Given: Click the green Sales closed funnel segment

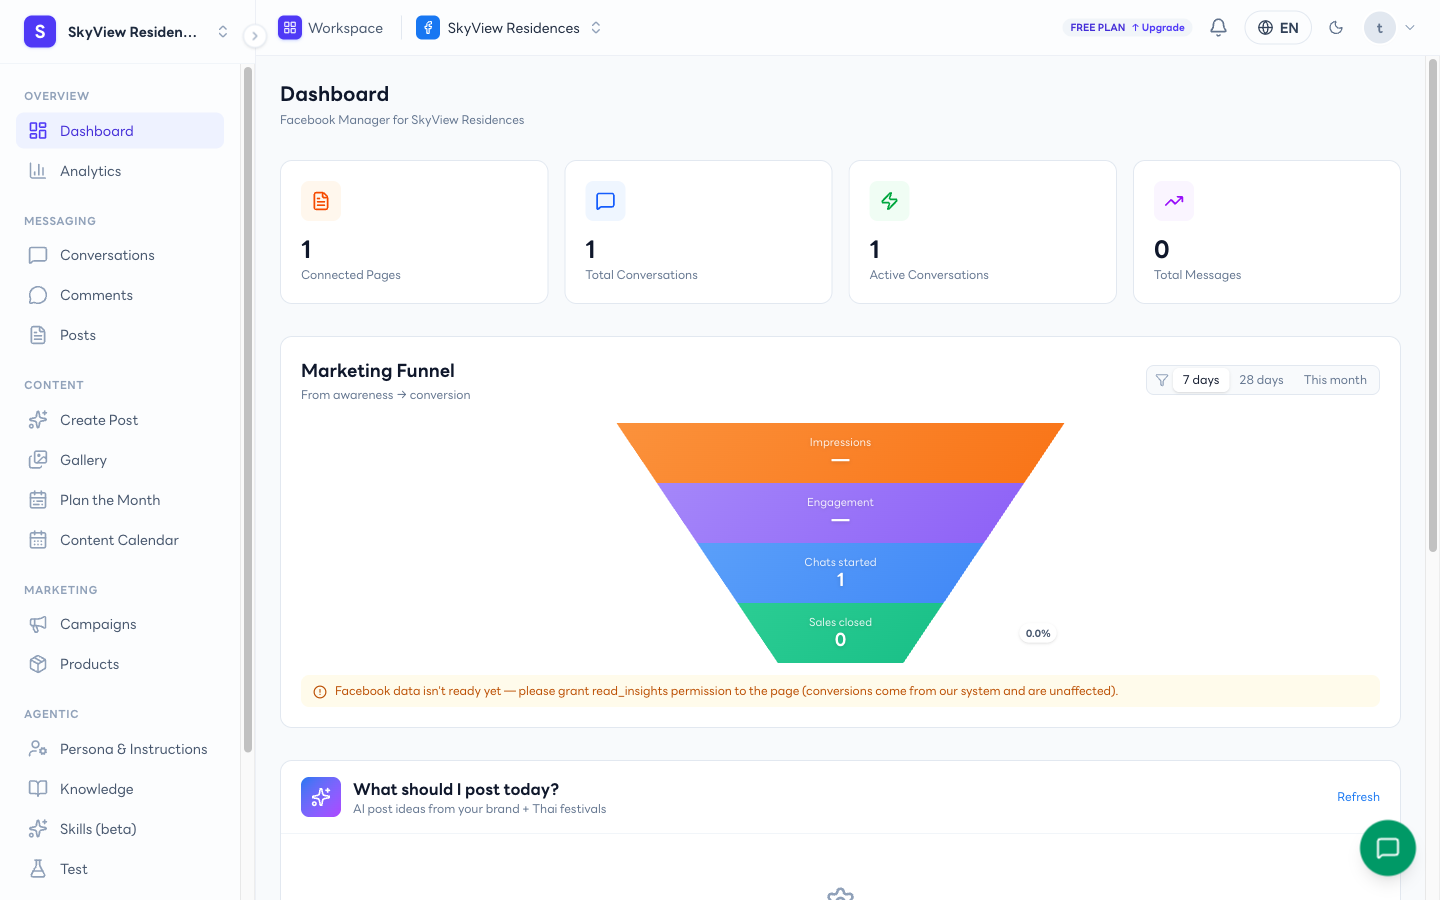Looking at the screenshot, I should 840,633.
